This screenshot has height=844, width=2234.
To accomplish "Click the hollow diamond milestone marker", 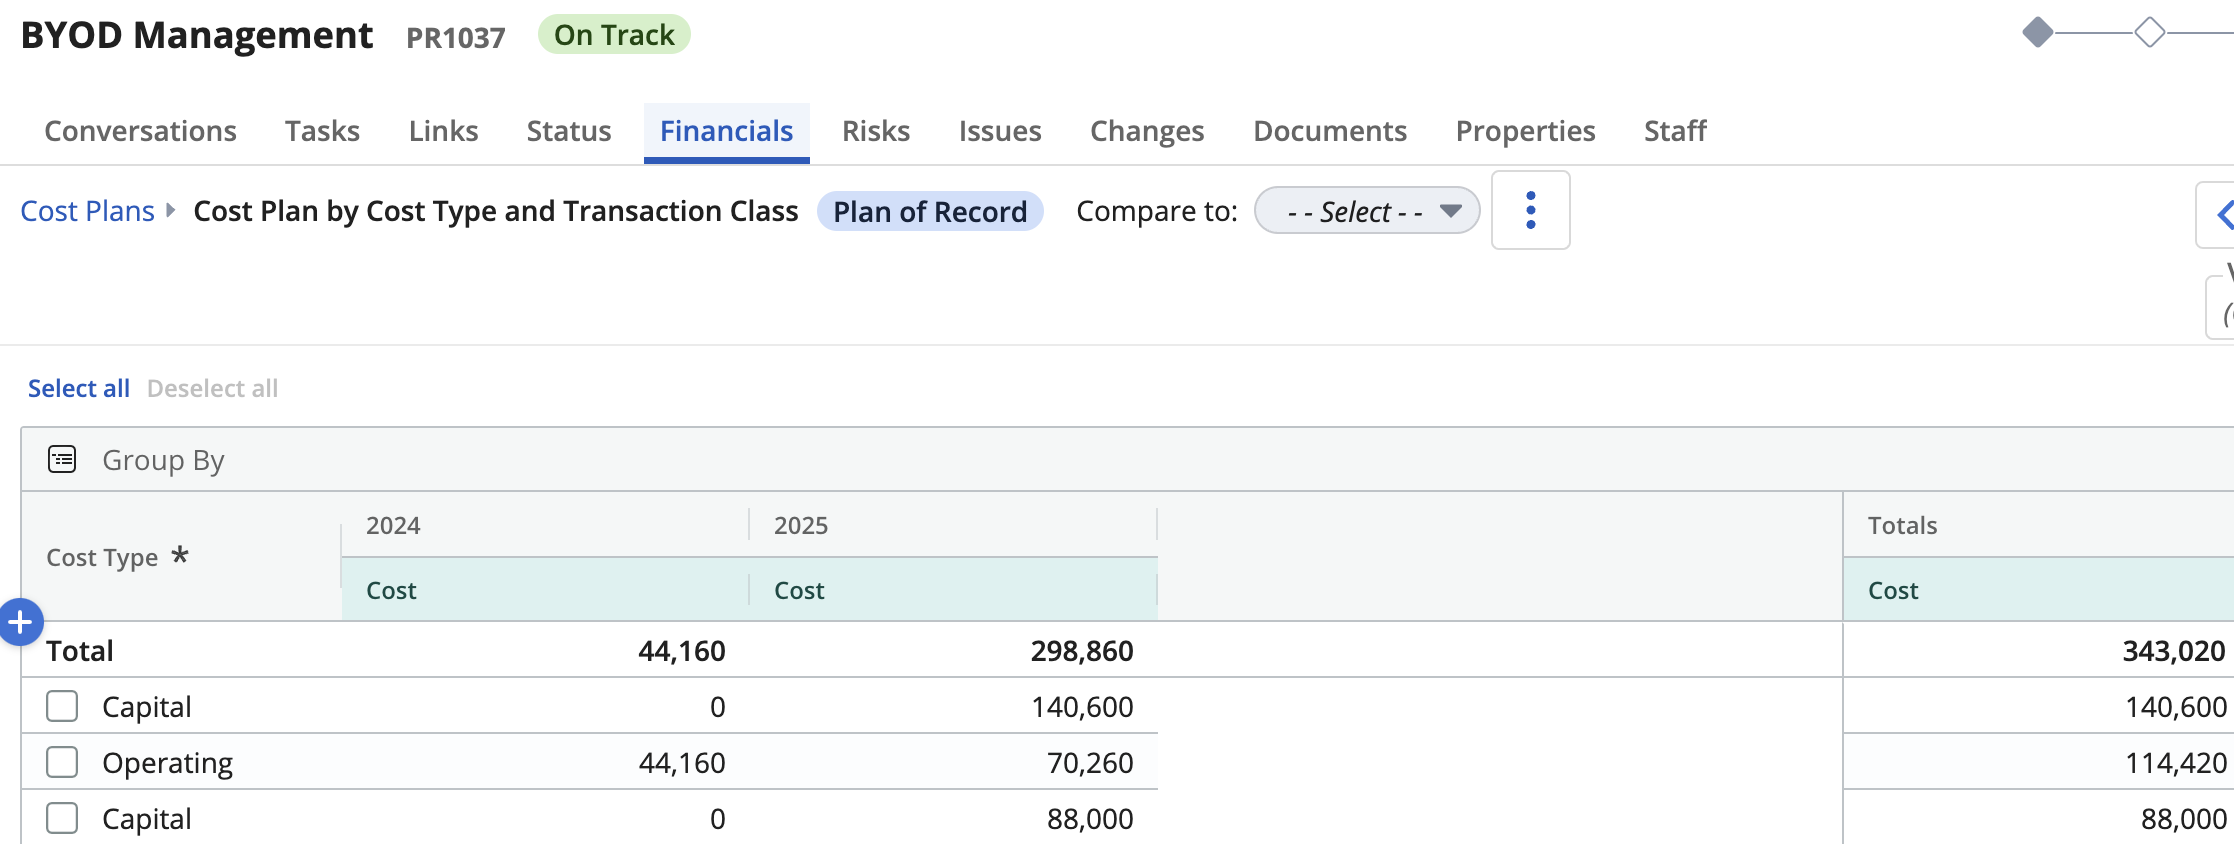I will click(2149, 33).
